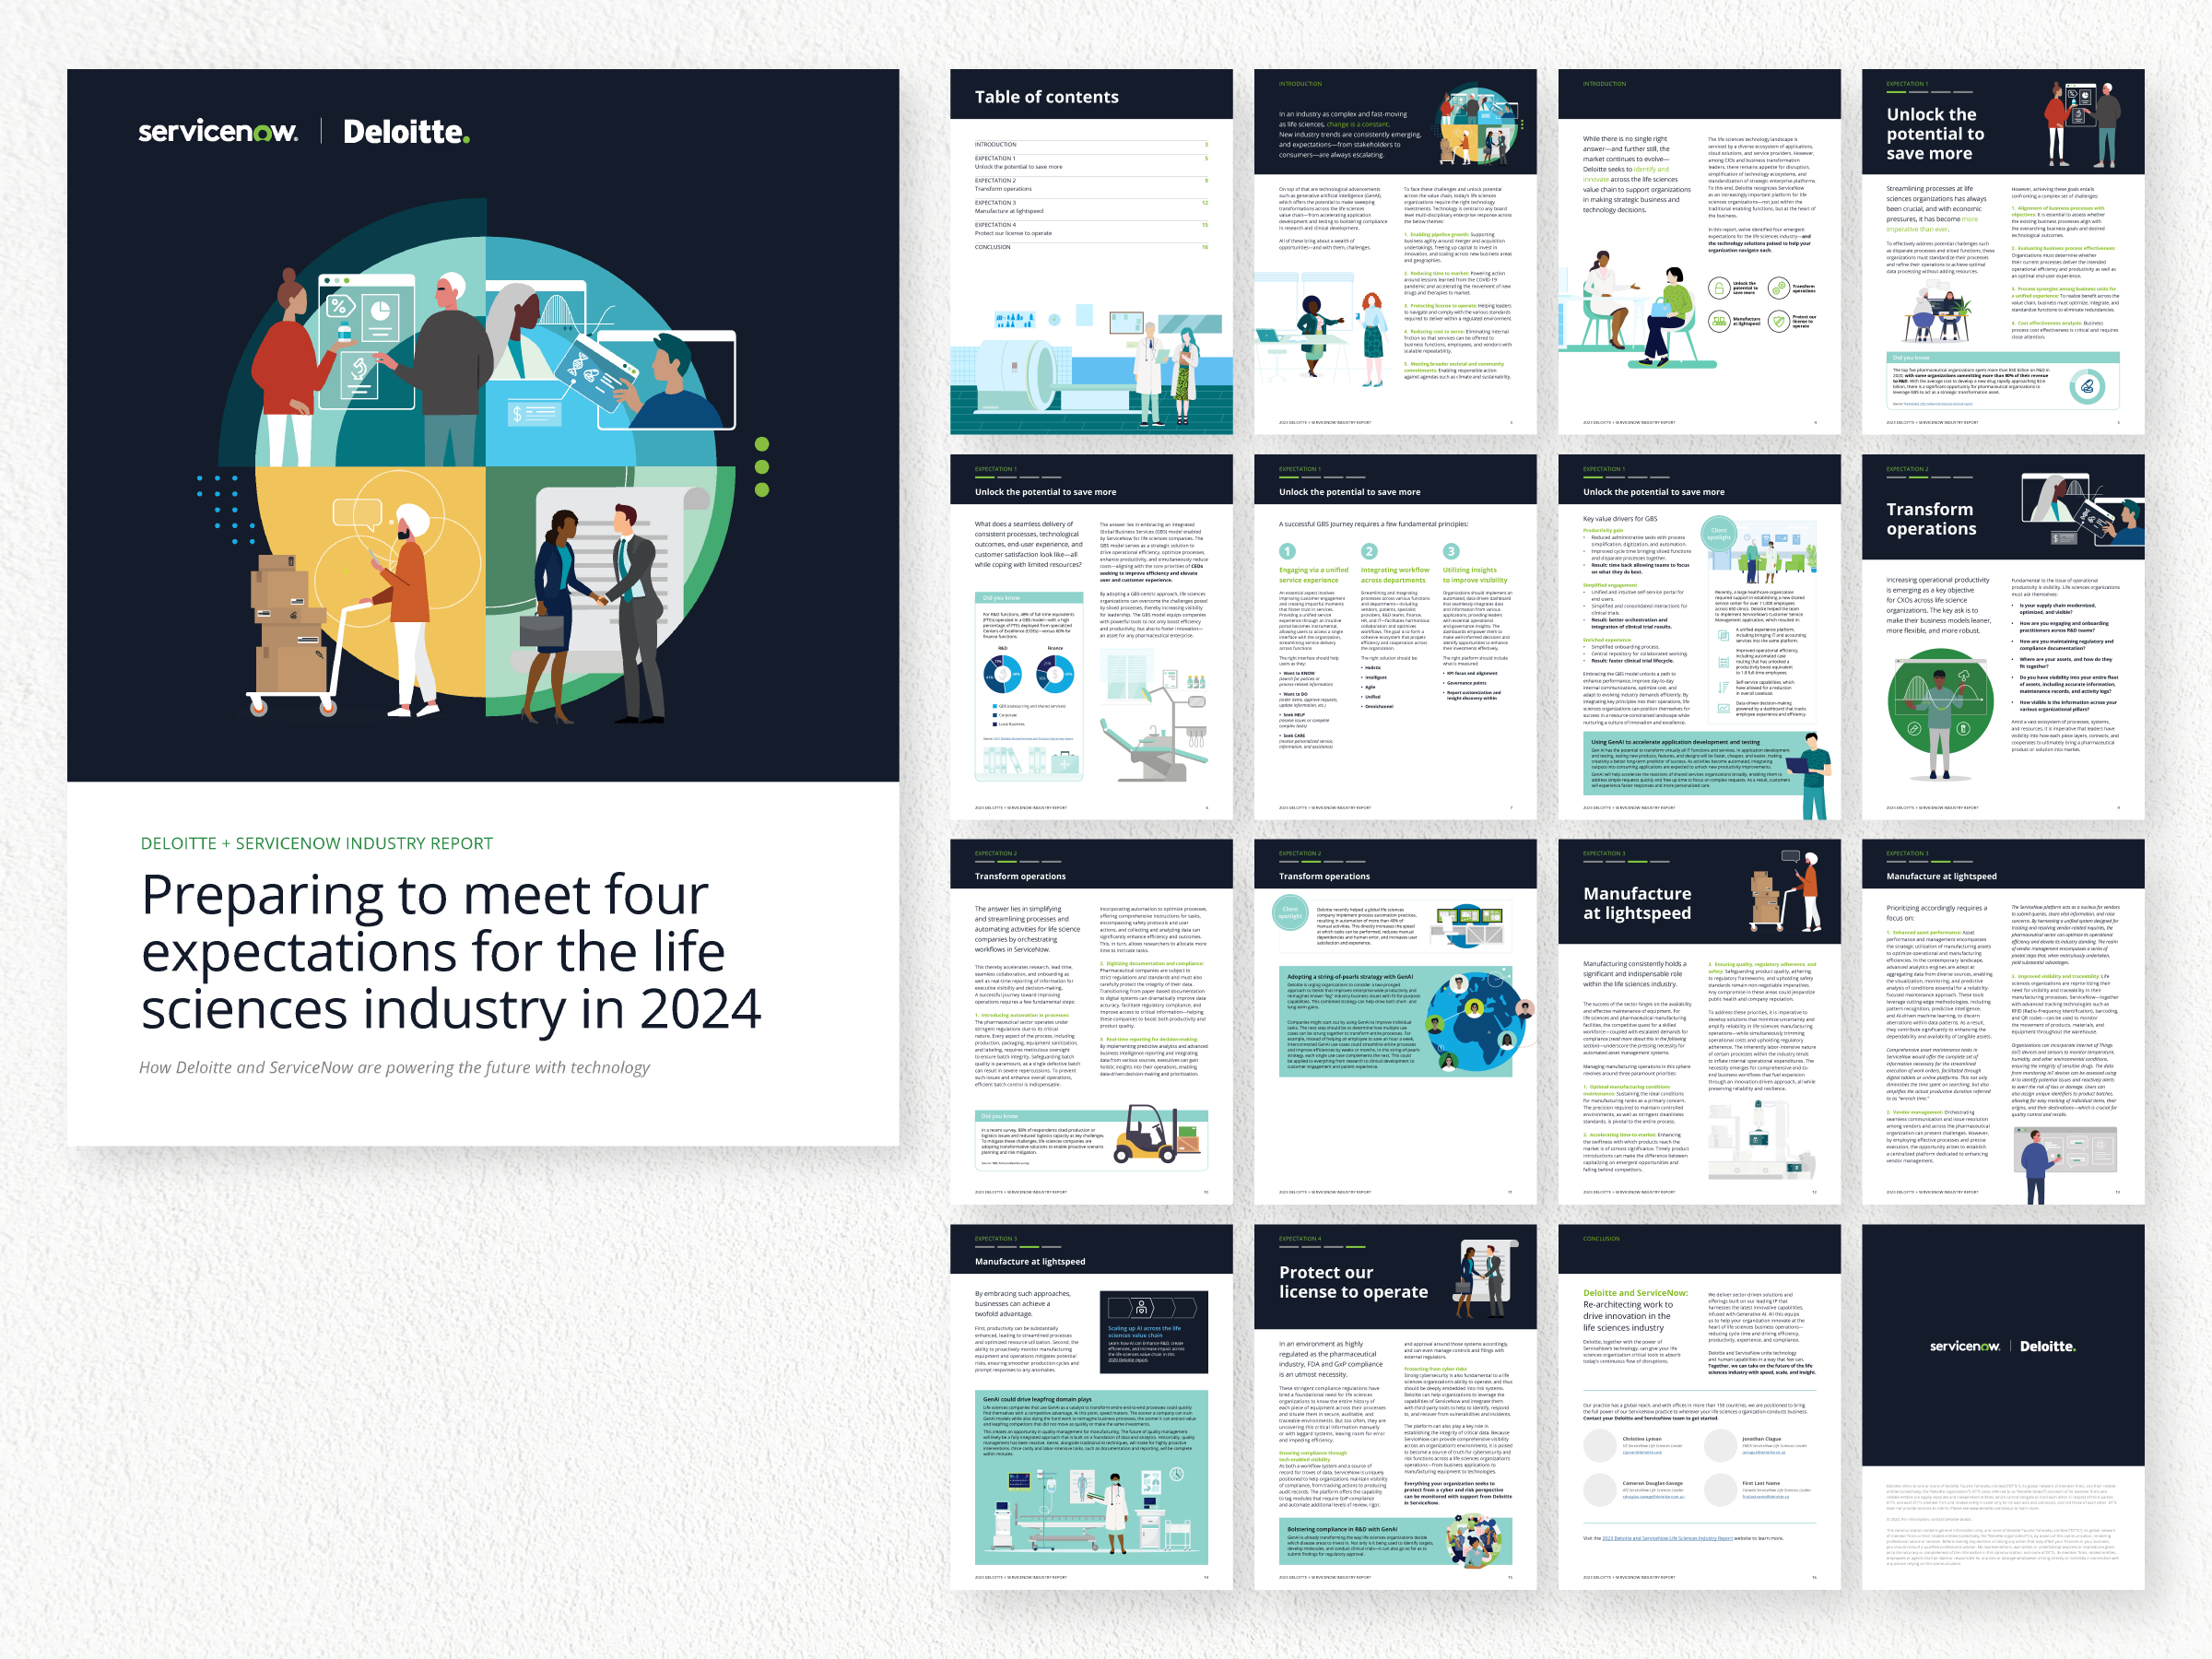Expand the INTRODUCTION entry in the Table of contents
The width and height of the screenshot is (2212, 1659).
point(996,144)
